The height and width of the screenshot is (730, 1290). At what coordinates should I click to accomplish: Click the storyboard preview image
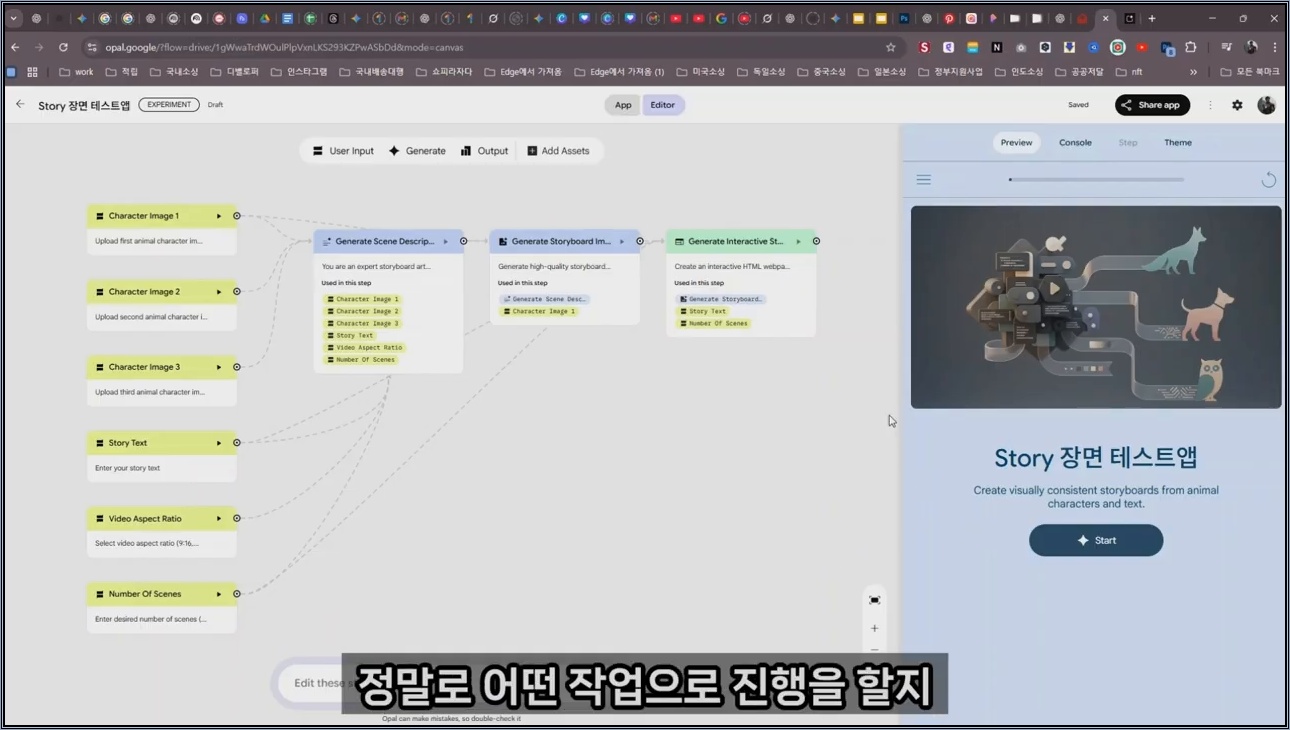point(1096,307)
